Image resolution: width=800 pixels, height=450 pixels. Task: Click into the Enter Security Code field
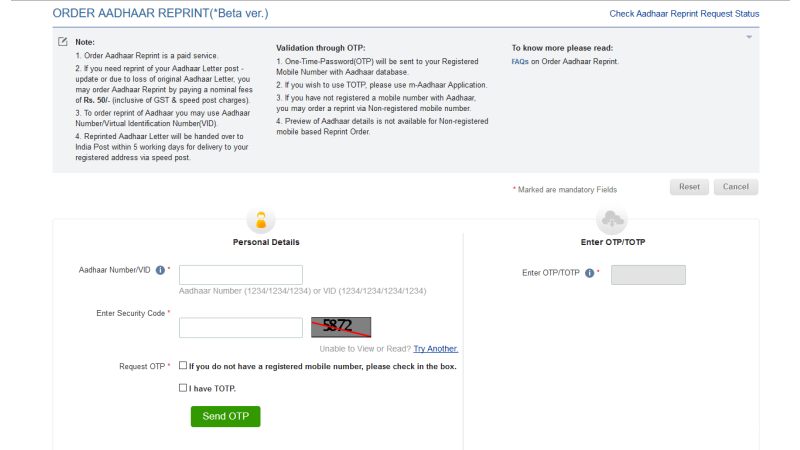coord(240,327)
